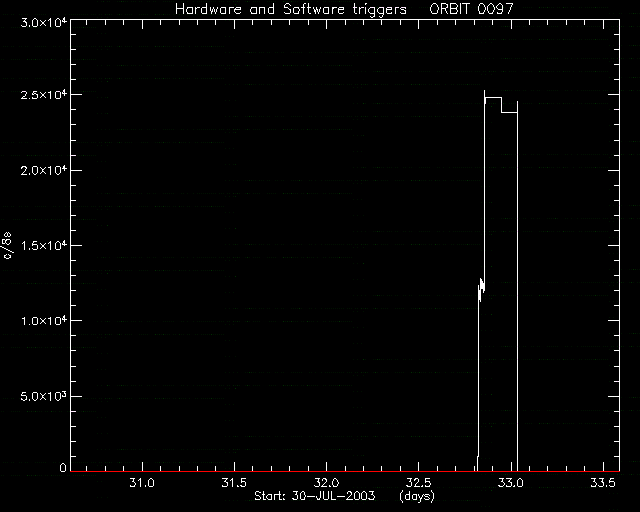Image resolution: width=640 pixels, height=512 pixels.
Task: Click the 'c/8s' y-axis unit label
Action: pos(7,245)
